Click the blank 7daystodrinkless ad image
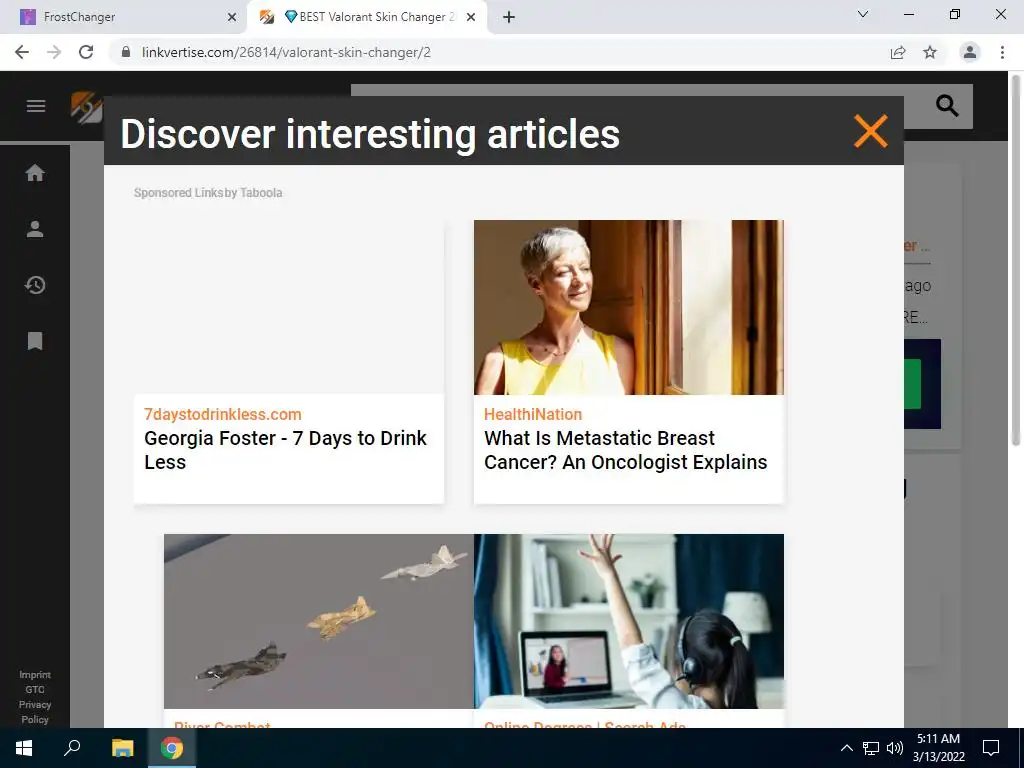1024x768 pixels. click(x=289, y=307)
